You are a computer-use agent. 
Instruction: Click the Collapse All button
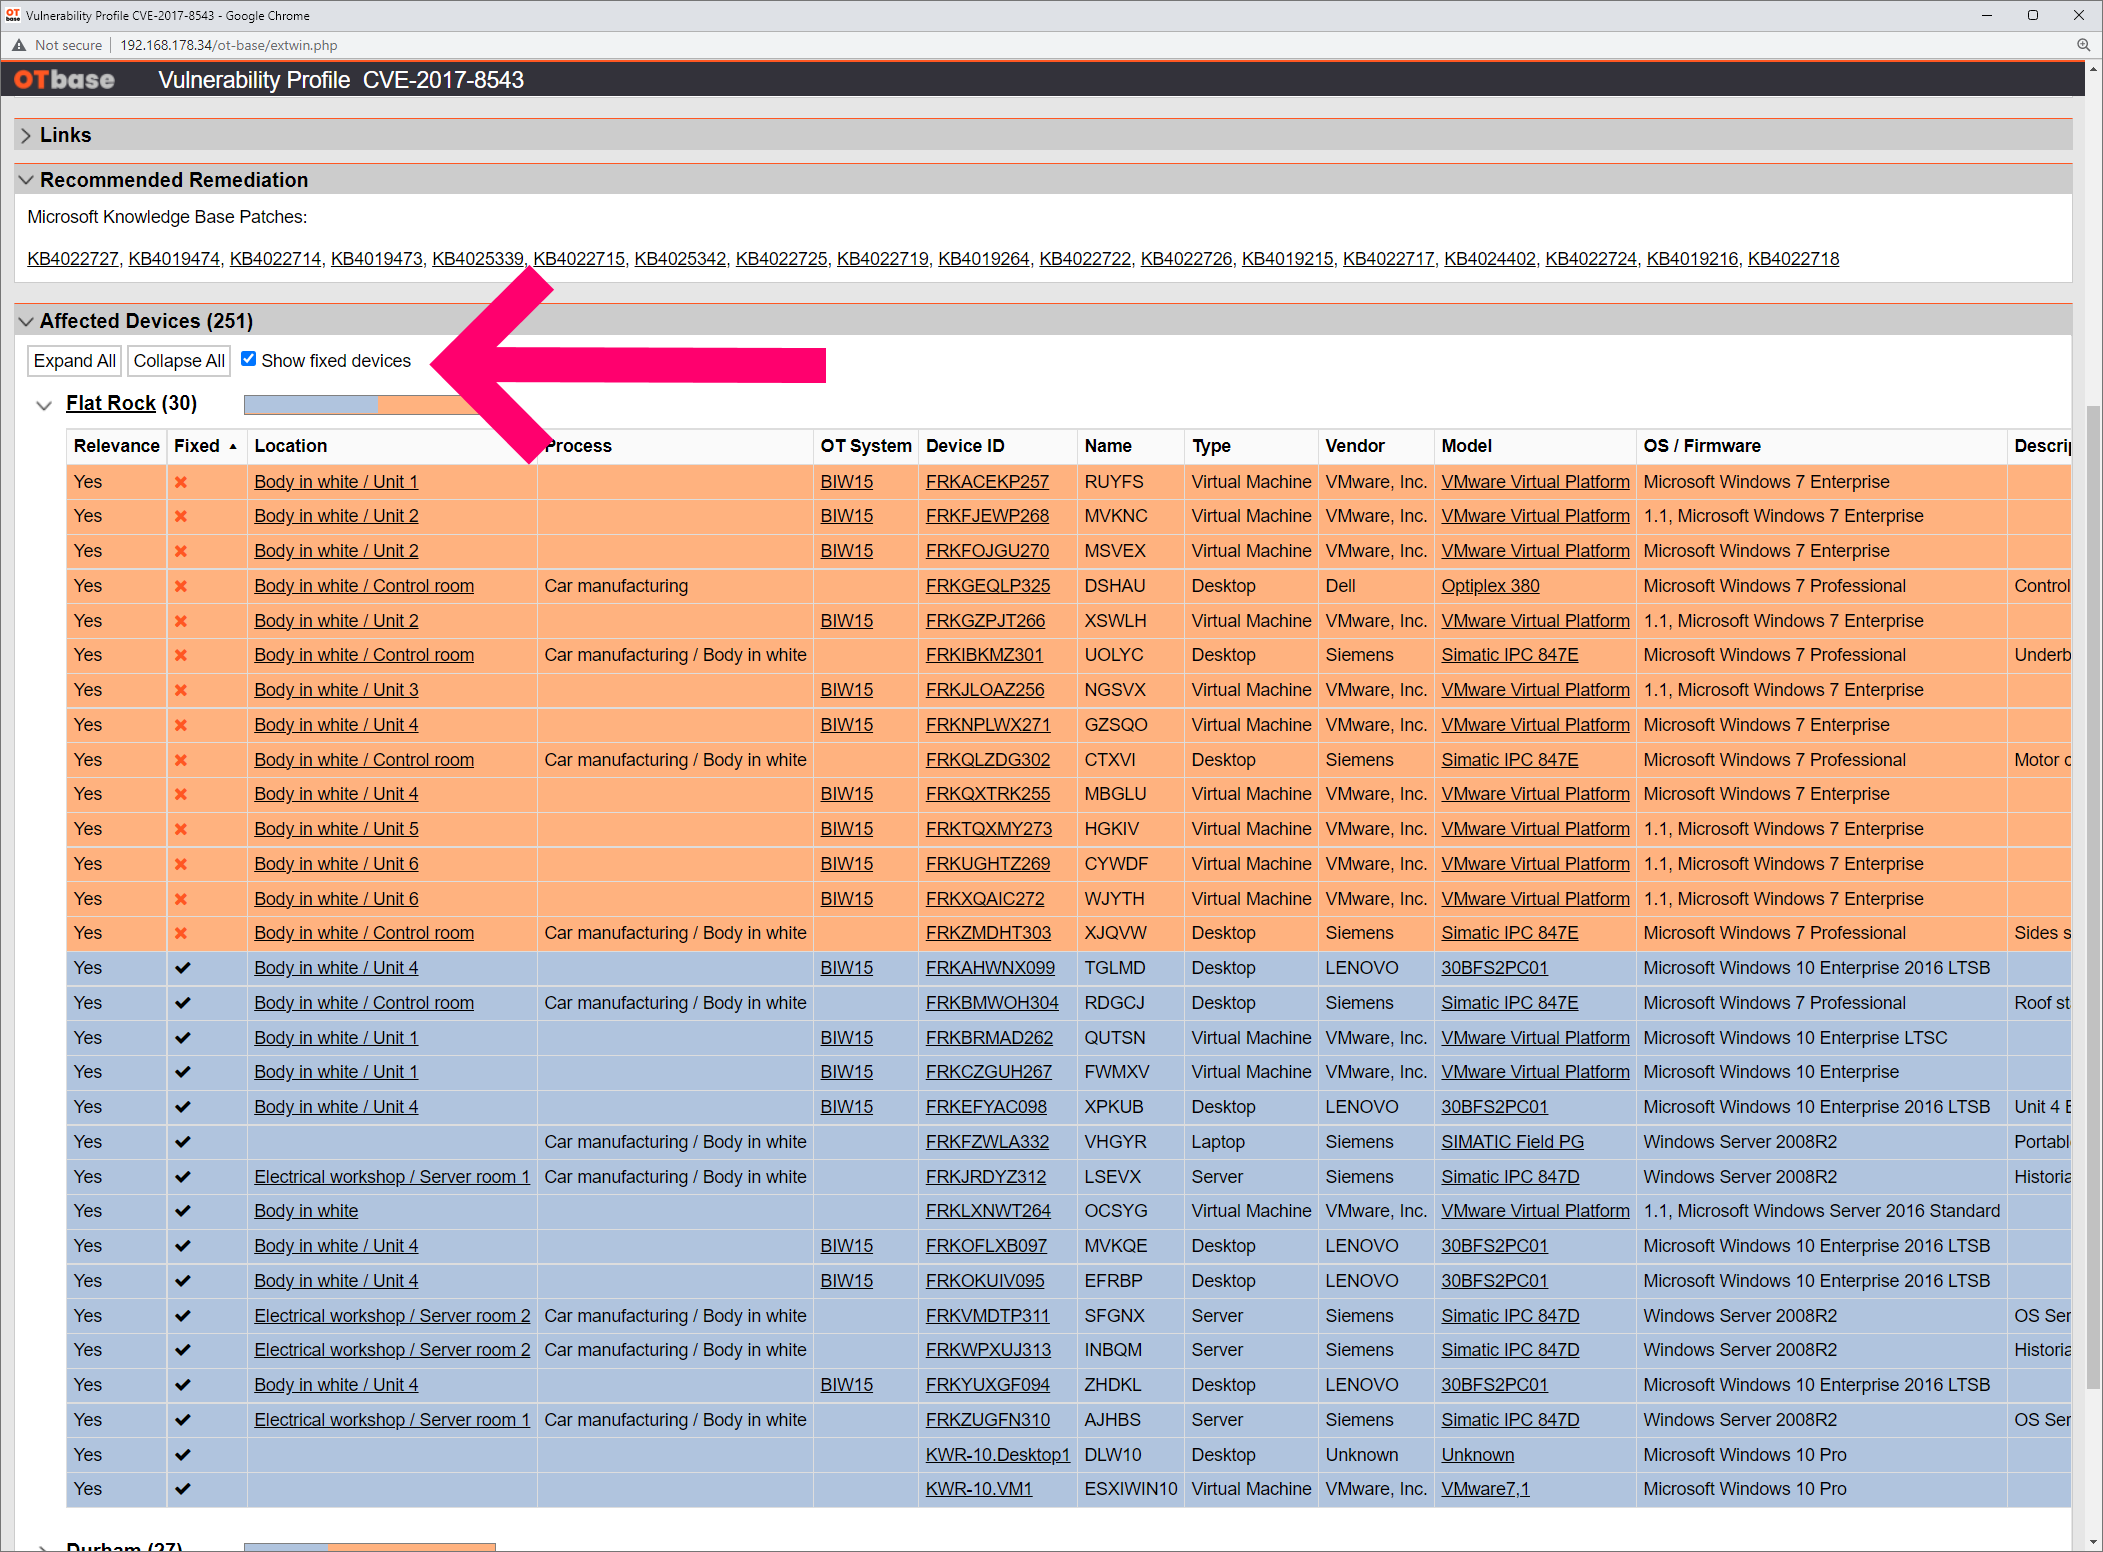179,361
